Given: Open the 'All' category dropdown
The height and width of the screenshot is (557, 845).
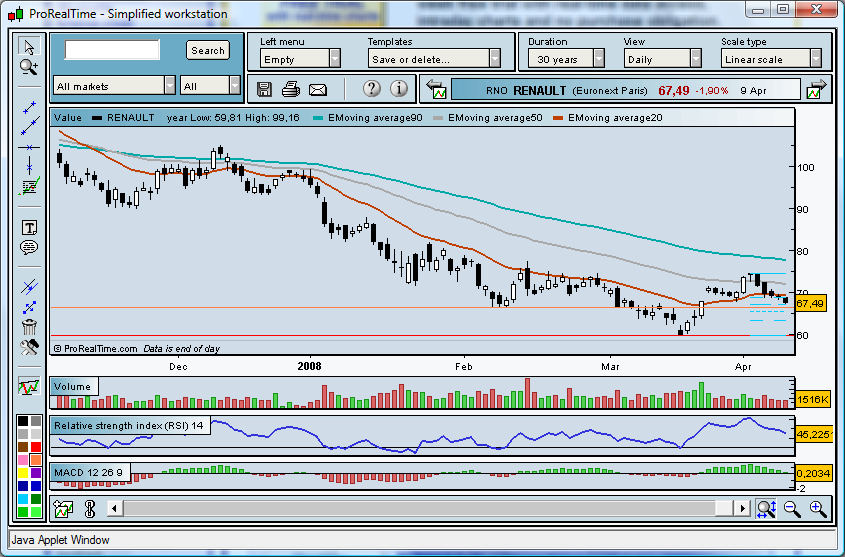Looking at the screenshot, I should click(210, 86).
